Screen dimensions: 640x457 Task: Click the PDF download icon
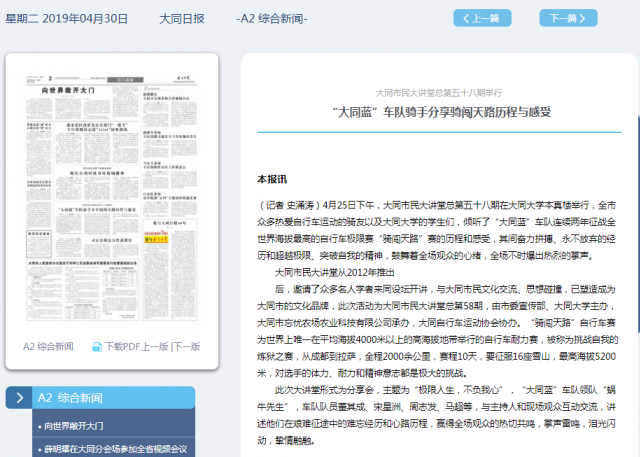click(x=97, y=347)
